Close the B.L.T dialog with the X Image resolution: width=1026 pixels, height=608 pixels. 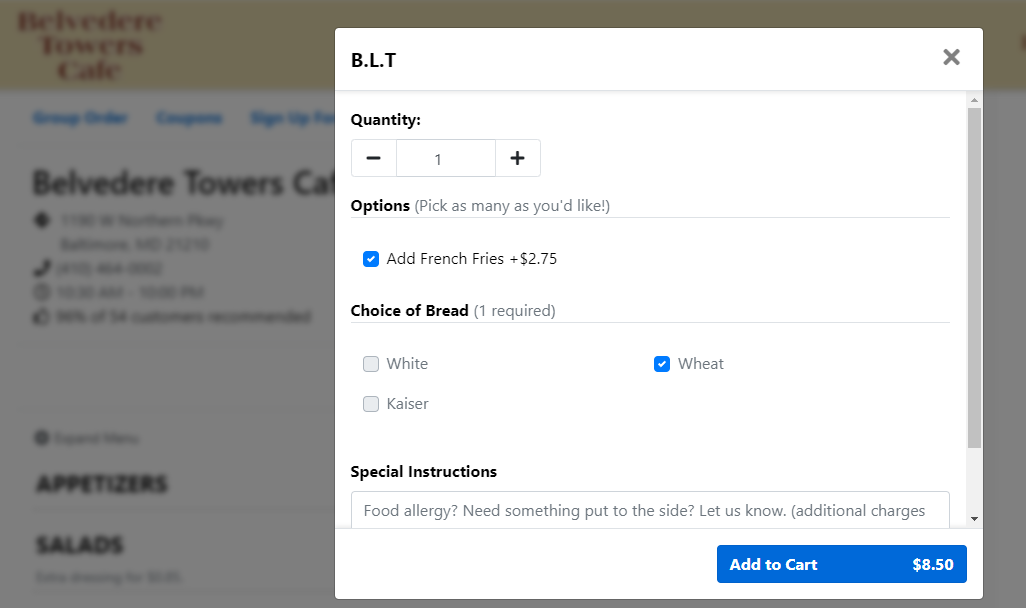pos(951,58)
